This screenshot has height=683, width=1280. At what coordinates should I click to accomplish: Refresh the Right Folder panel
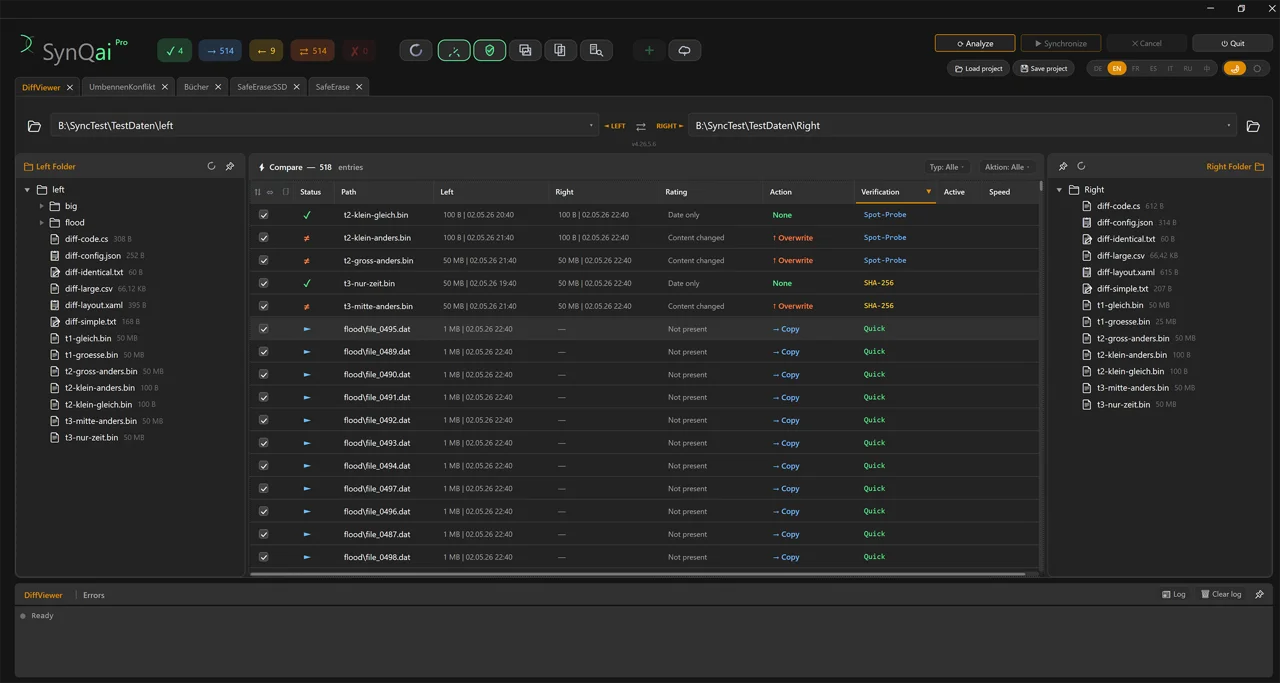[x=1081, y=166]
